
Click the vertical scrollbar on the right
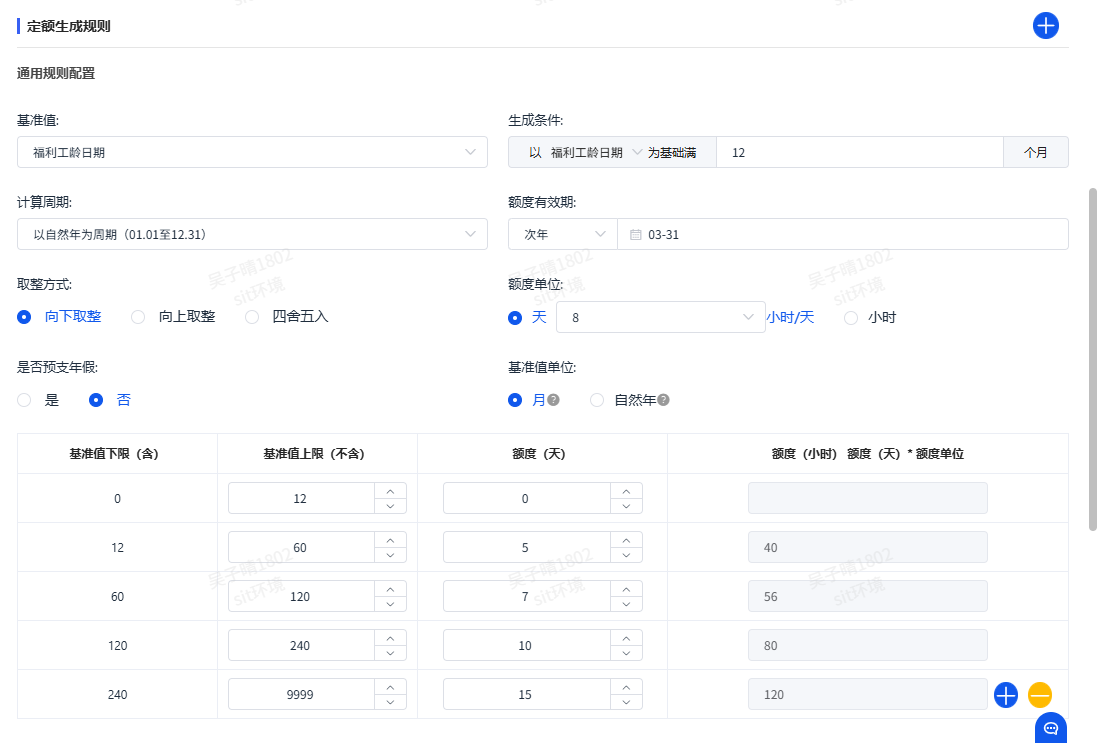(1091, 358)
